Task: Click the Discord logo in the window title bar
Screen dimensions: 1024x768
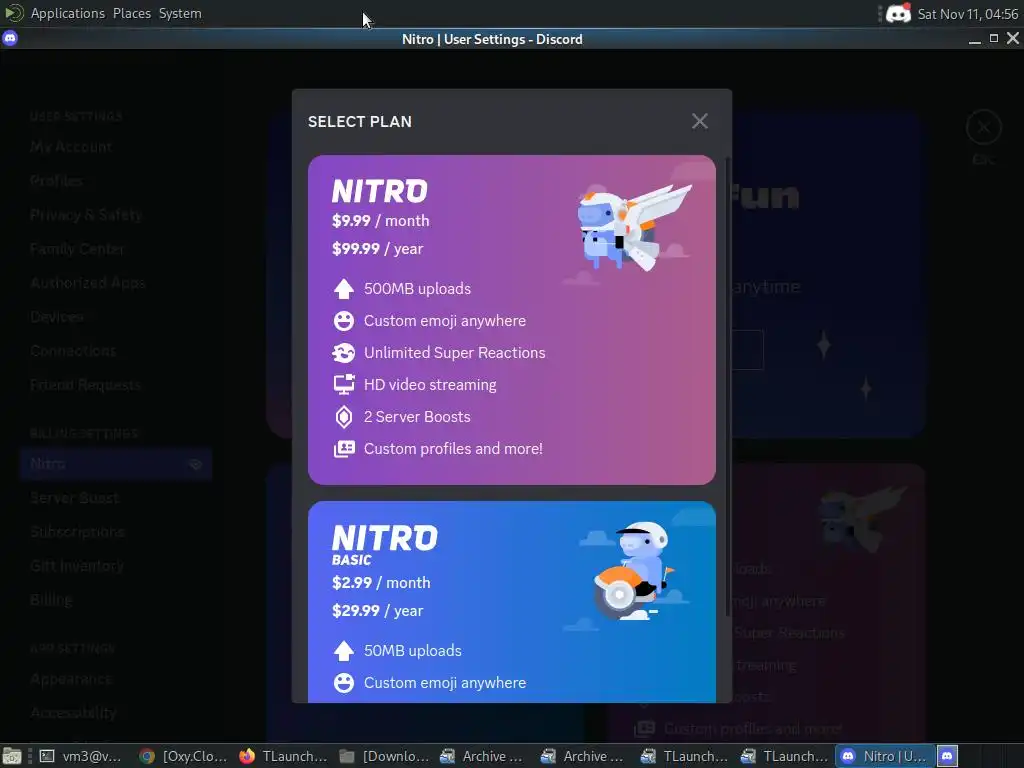Action: click(x=10, y=39)
